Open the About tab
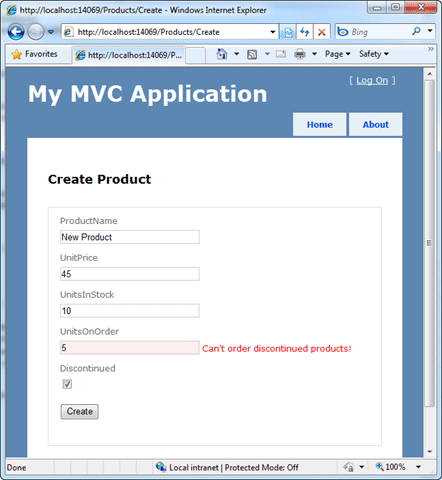Viewport: 442px width, 480px height. (375, 124)
